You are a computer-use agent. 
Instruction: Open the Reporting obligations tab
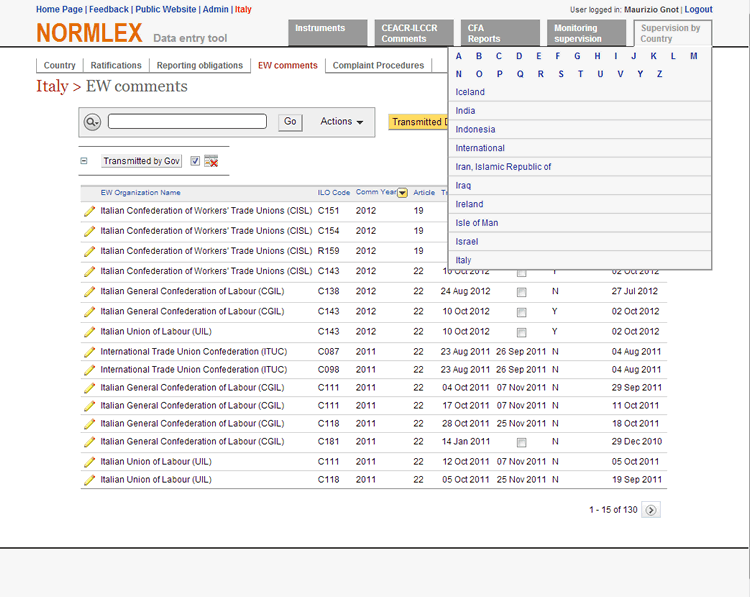pyautogui.click(x=200, y=66)
